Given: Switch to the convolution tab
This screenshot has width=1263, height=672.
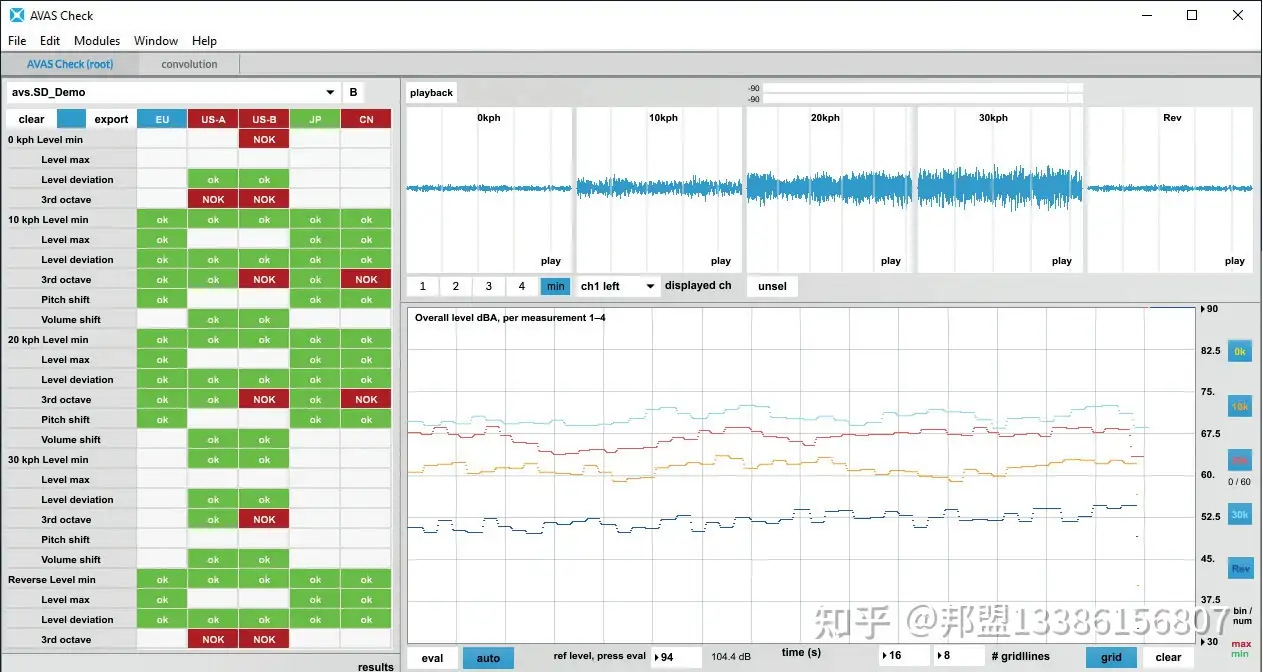Looking at the screenshot, I should (189, 64).
